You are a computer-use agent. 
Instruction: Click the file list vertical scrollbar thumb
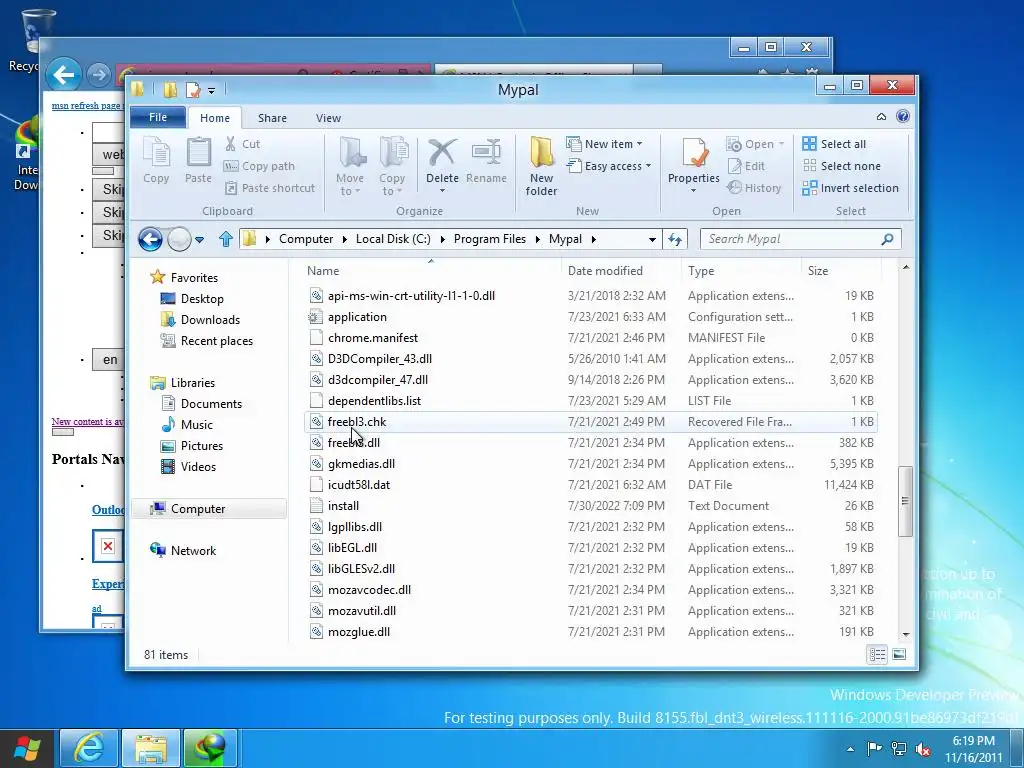[905, 502]
